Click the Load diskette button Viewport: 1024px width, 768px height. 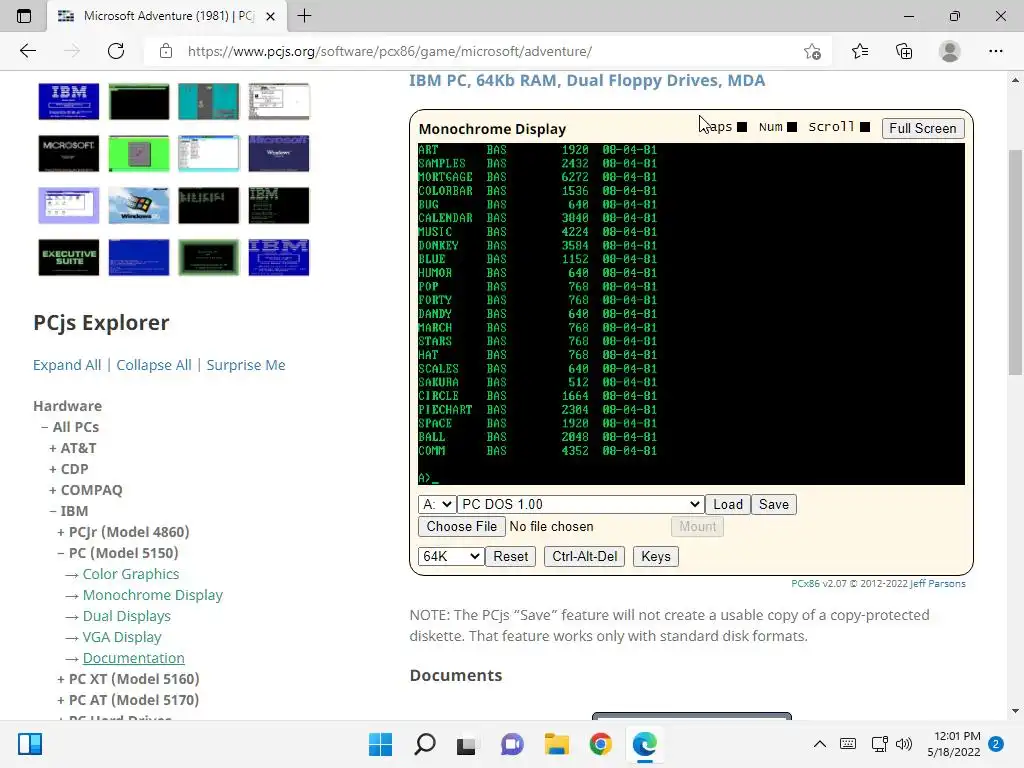tap(728, 504)
